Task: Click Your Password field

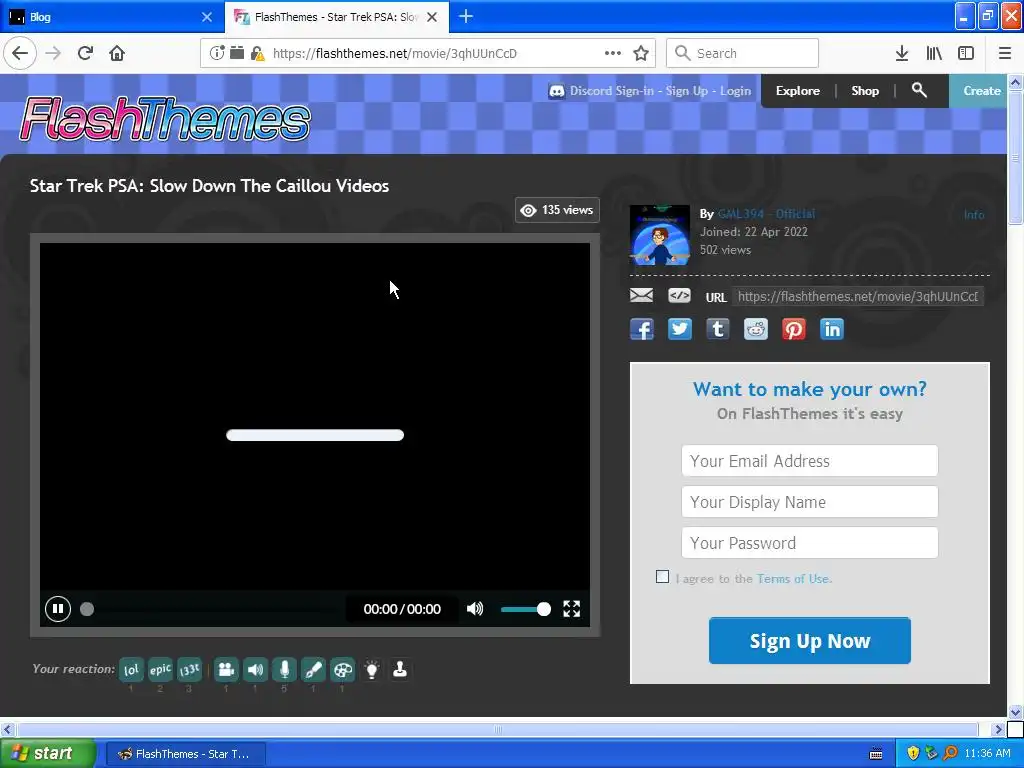Action: [810, 543]
